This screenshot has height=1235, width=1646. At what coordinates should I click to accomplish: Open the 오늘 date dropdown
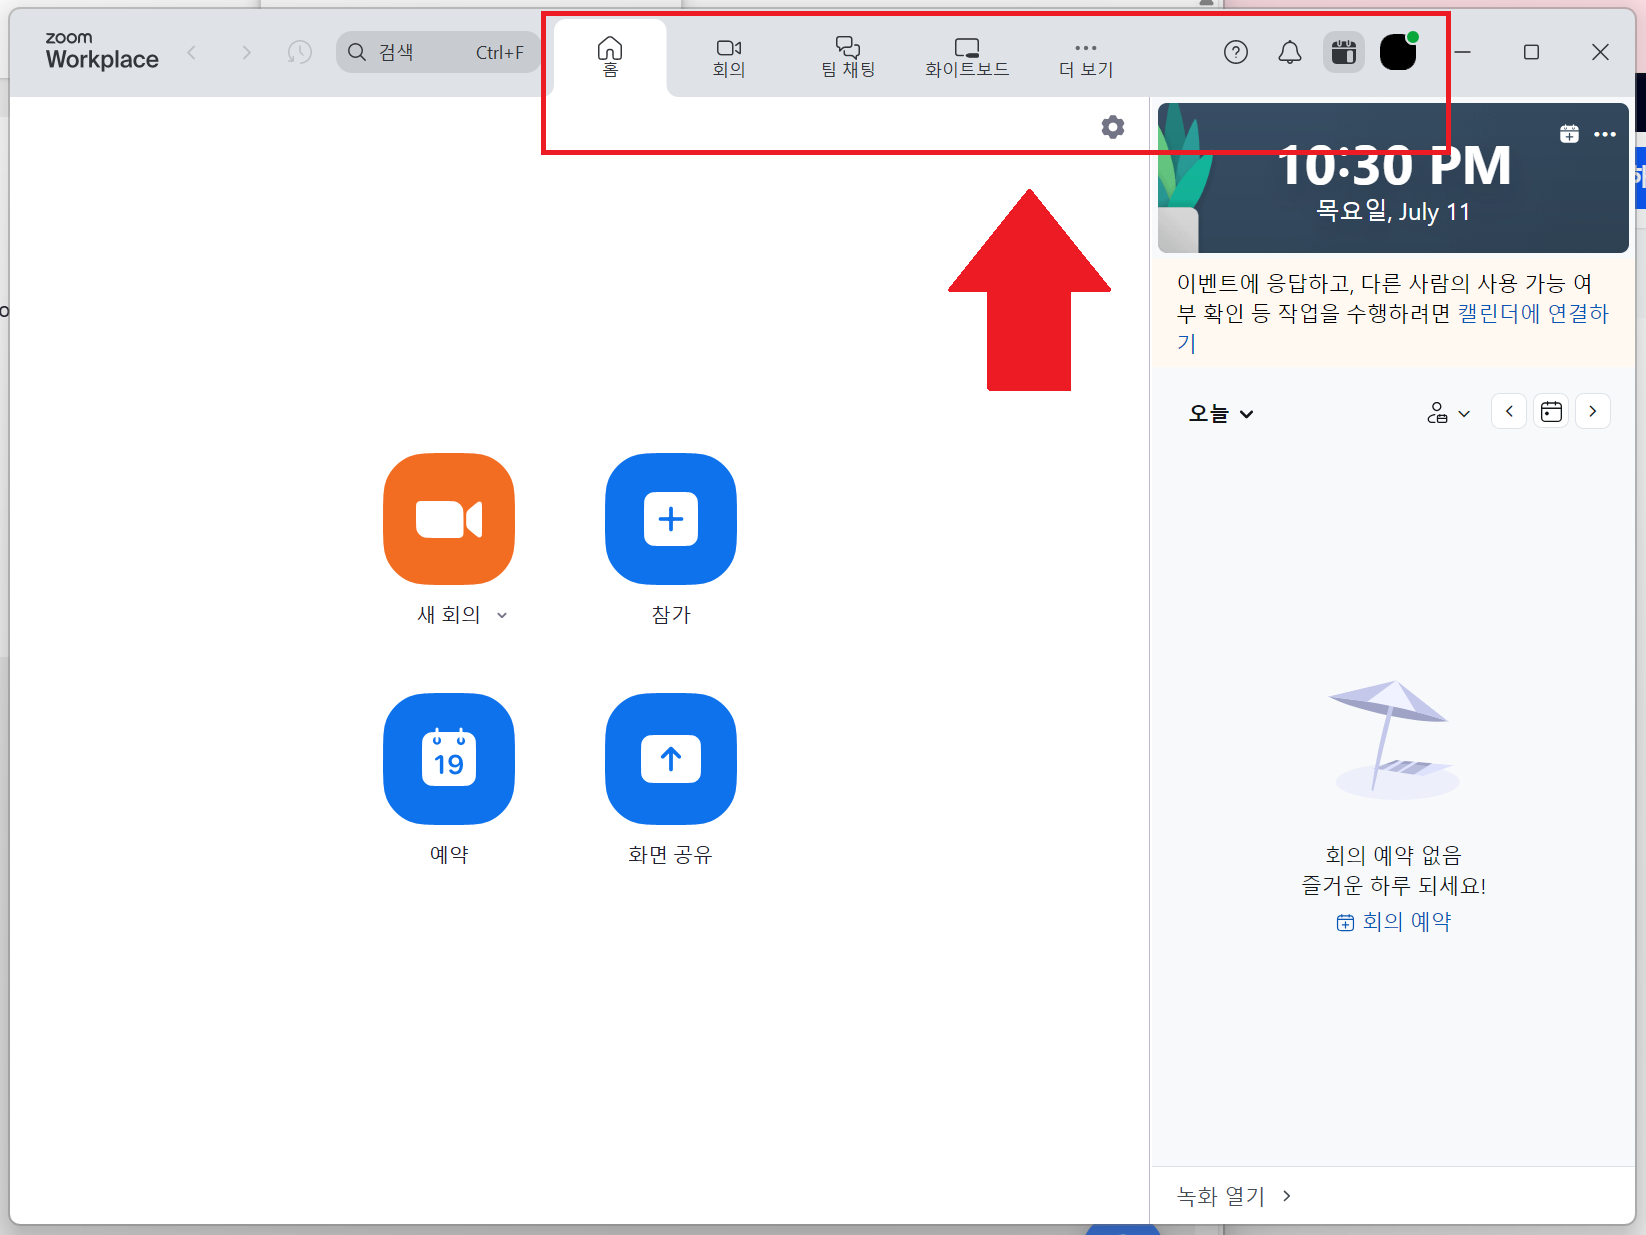(1219, 413)
